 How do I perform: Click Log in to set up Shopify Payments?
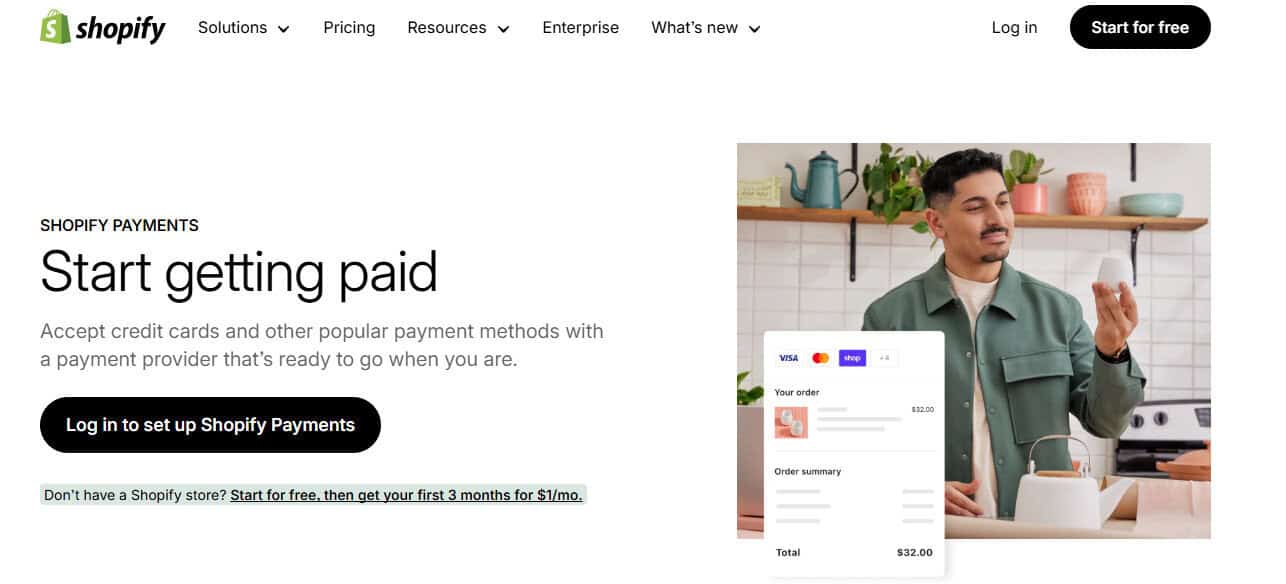coord(209,424)
